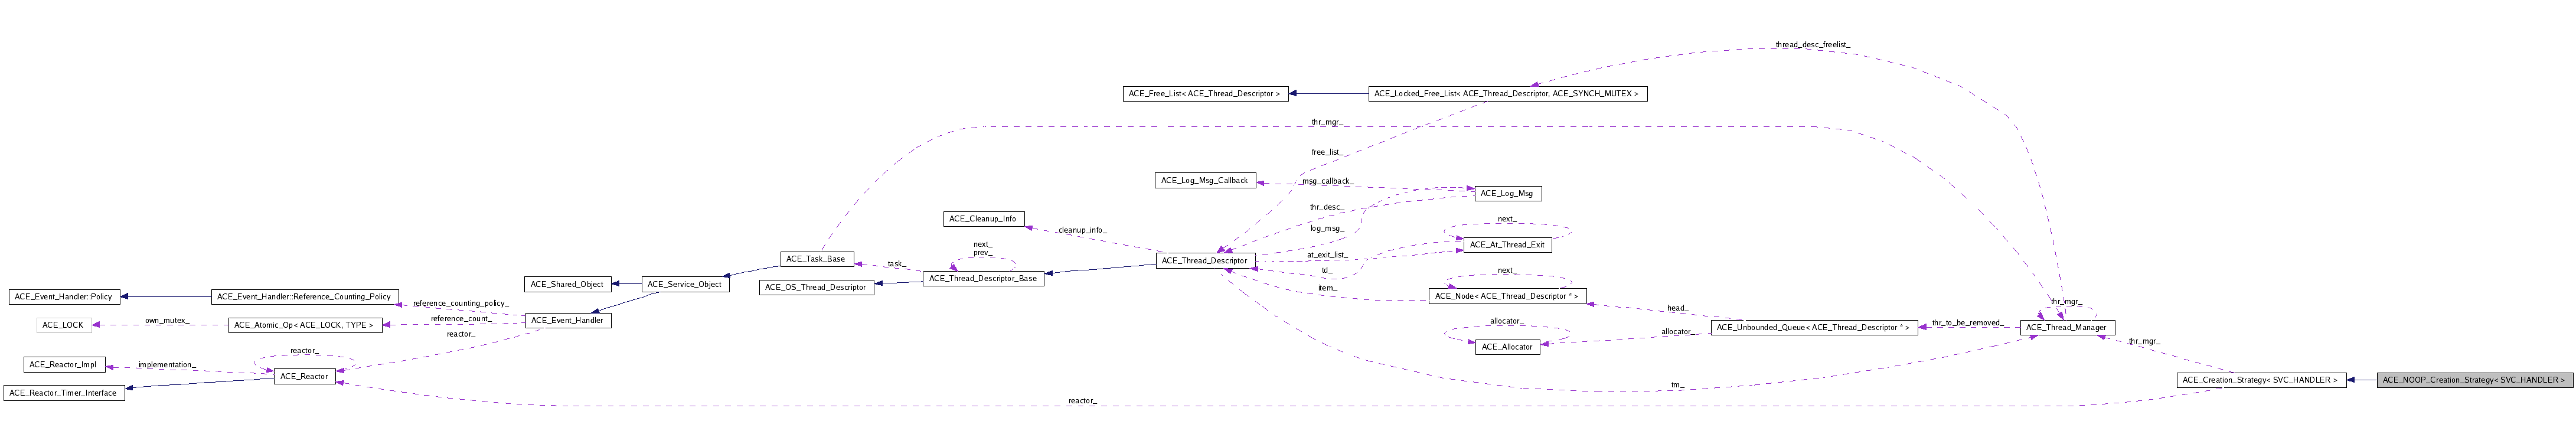Open the ACE_Thread_Manager class node

pos(2066,327)
